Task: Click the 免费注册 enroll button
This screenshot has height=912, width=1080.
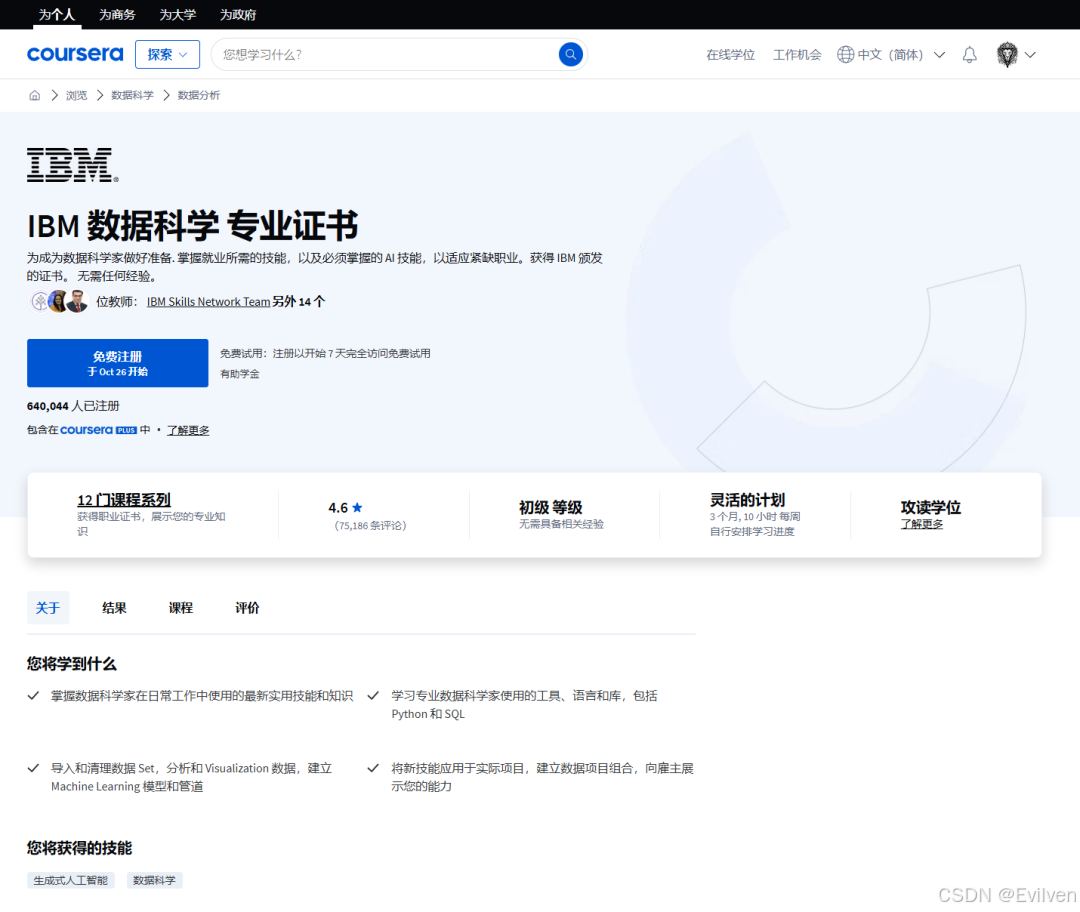Action: click(x=118, y=363)
